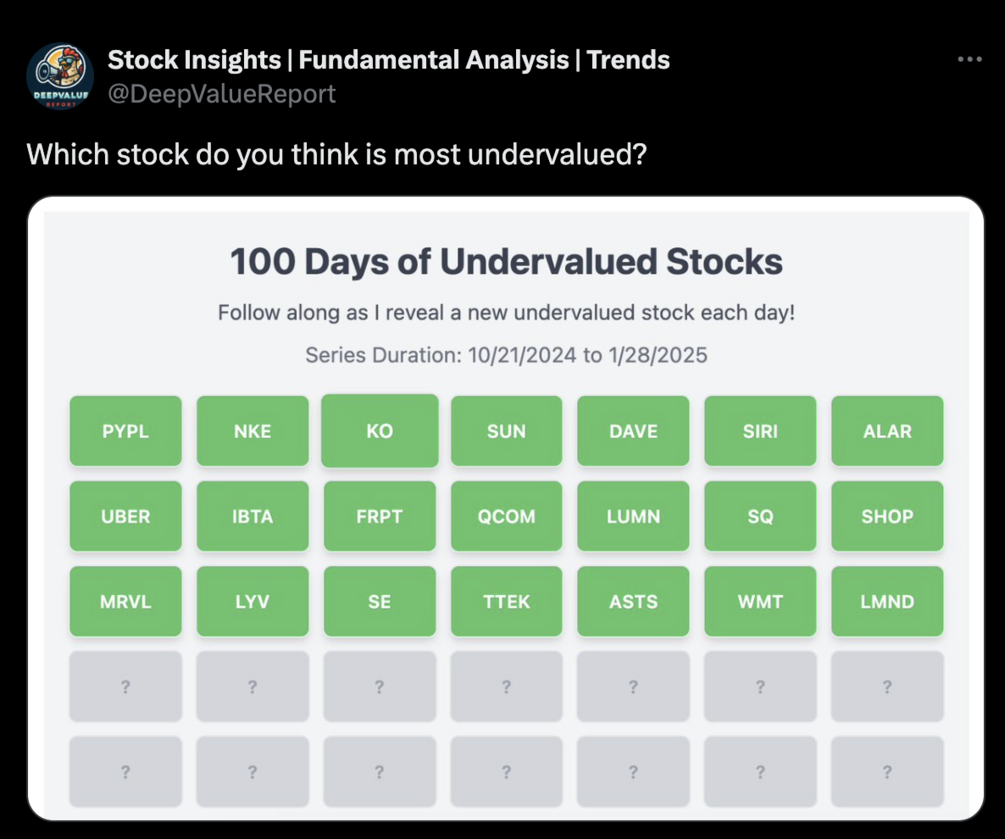The height and width of the screenshot is (839, 1005).
Task: Pick the ALAR stock tile
Action: pyautogui.click(x=887, y=431)
